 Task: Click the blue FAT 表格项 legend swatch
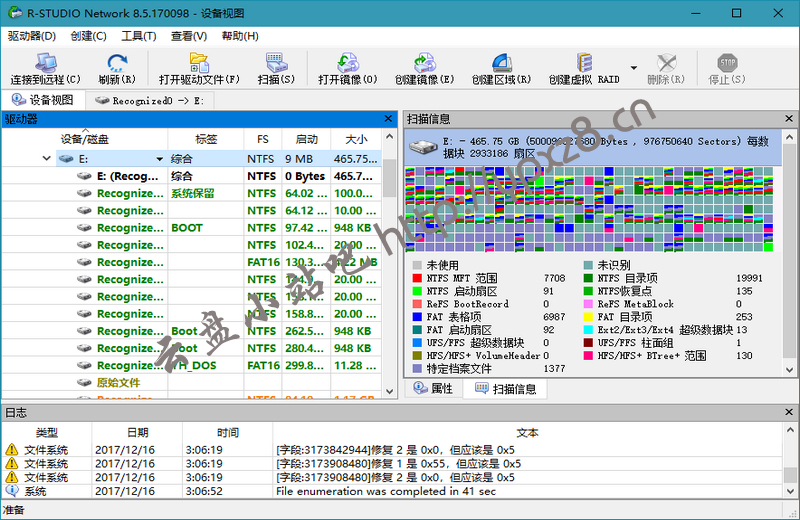(x=417, y=317)
